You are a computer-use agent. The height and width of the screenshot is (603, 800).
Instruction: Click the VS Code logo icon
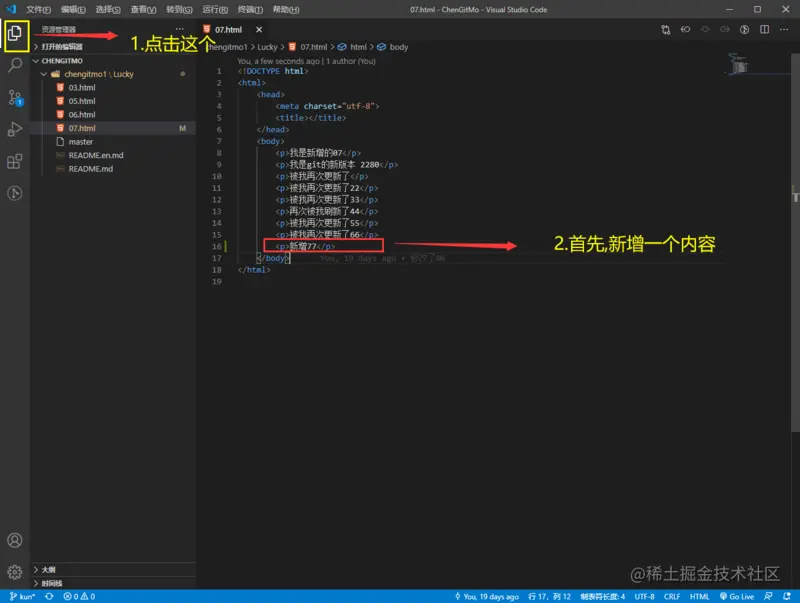11,9
